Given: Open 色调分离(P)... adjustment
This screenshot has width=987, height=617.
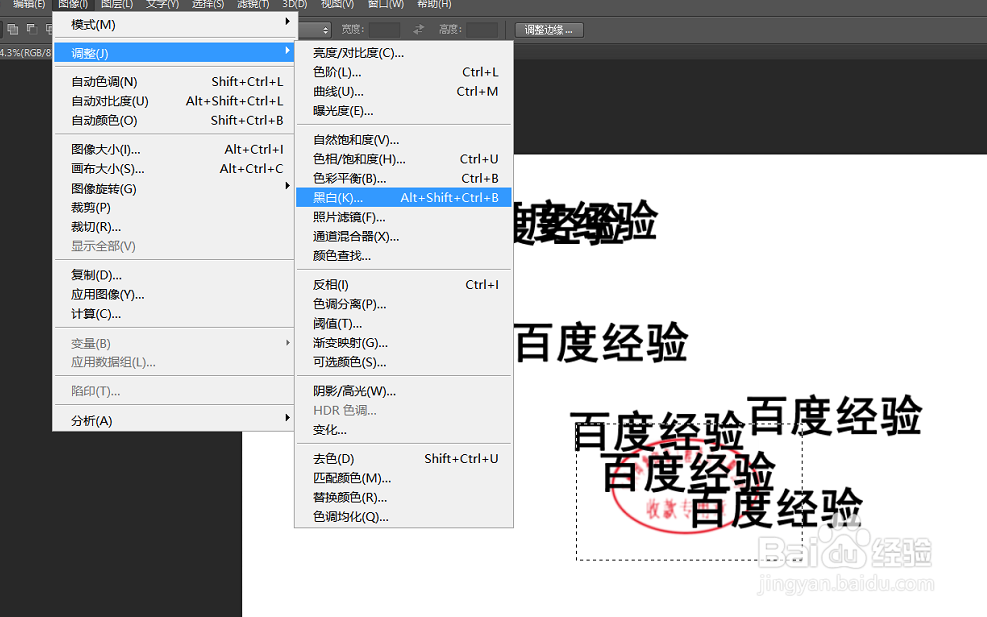Looking at the screenshot, I should [403, 304].
